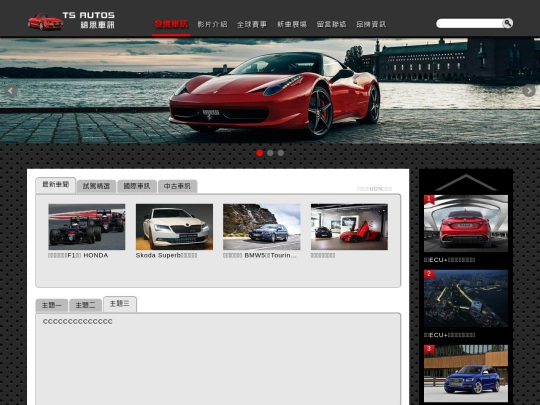
Task: Open the blue BMW5 Touring thumbnail
Action: [x=262, y=227]
